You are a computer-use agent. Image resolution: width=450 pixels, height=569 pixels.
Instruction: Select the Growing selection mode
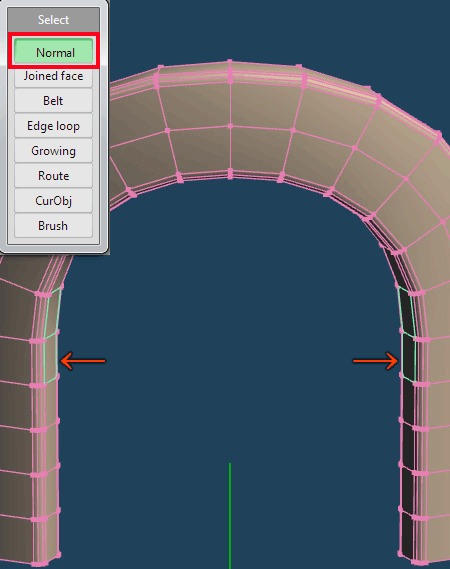53,151
